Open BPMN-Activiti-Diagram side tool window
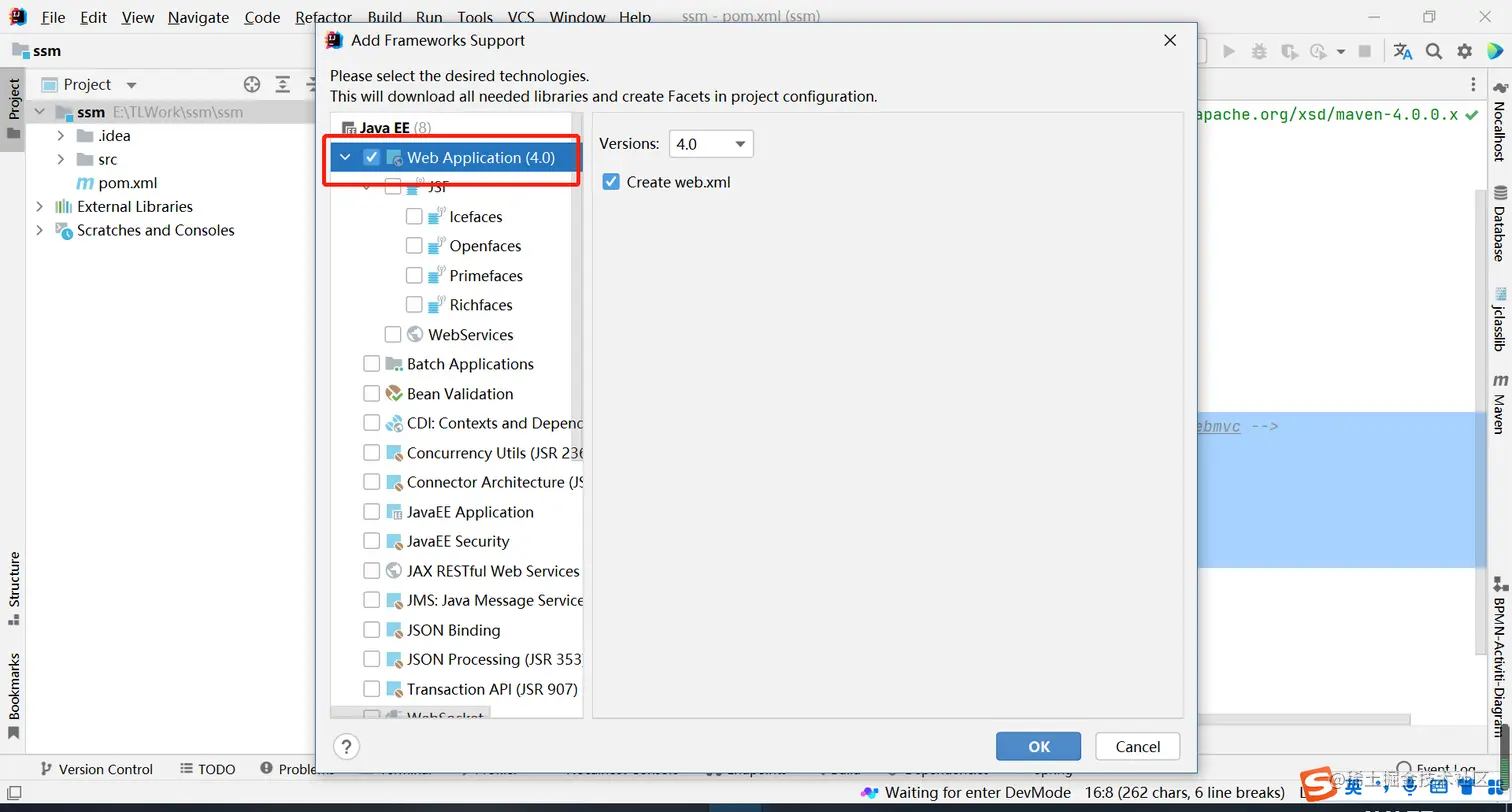 pos(1499,656)
